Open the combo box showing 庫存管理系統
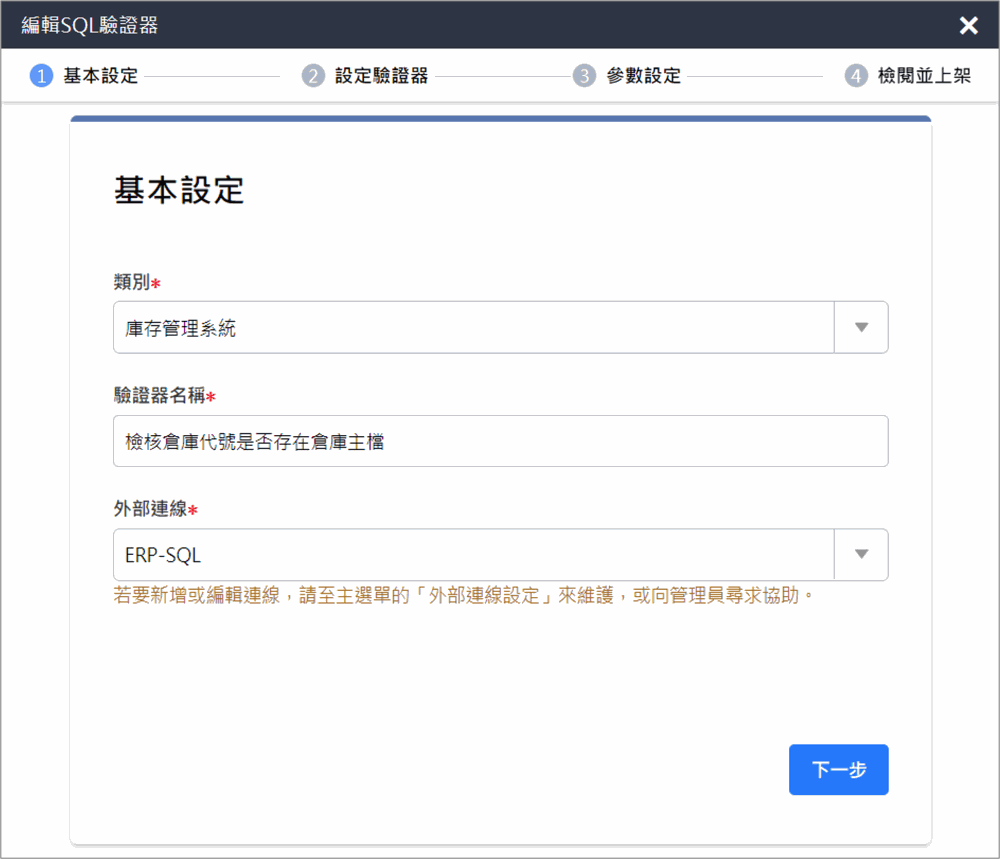This screenshot has width=1000, height=859. point(473,327)
